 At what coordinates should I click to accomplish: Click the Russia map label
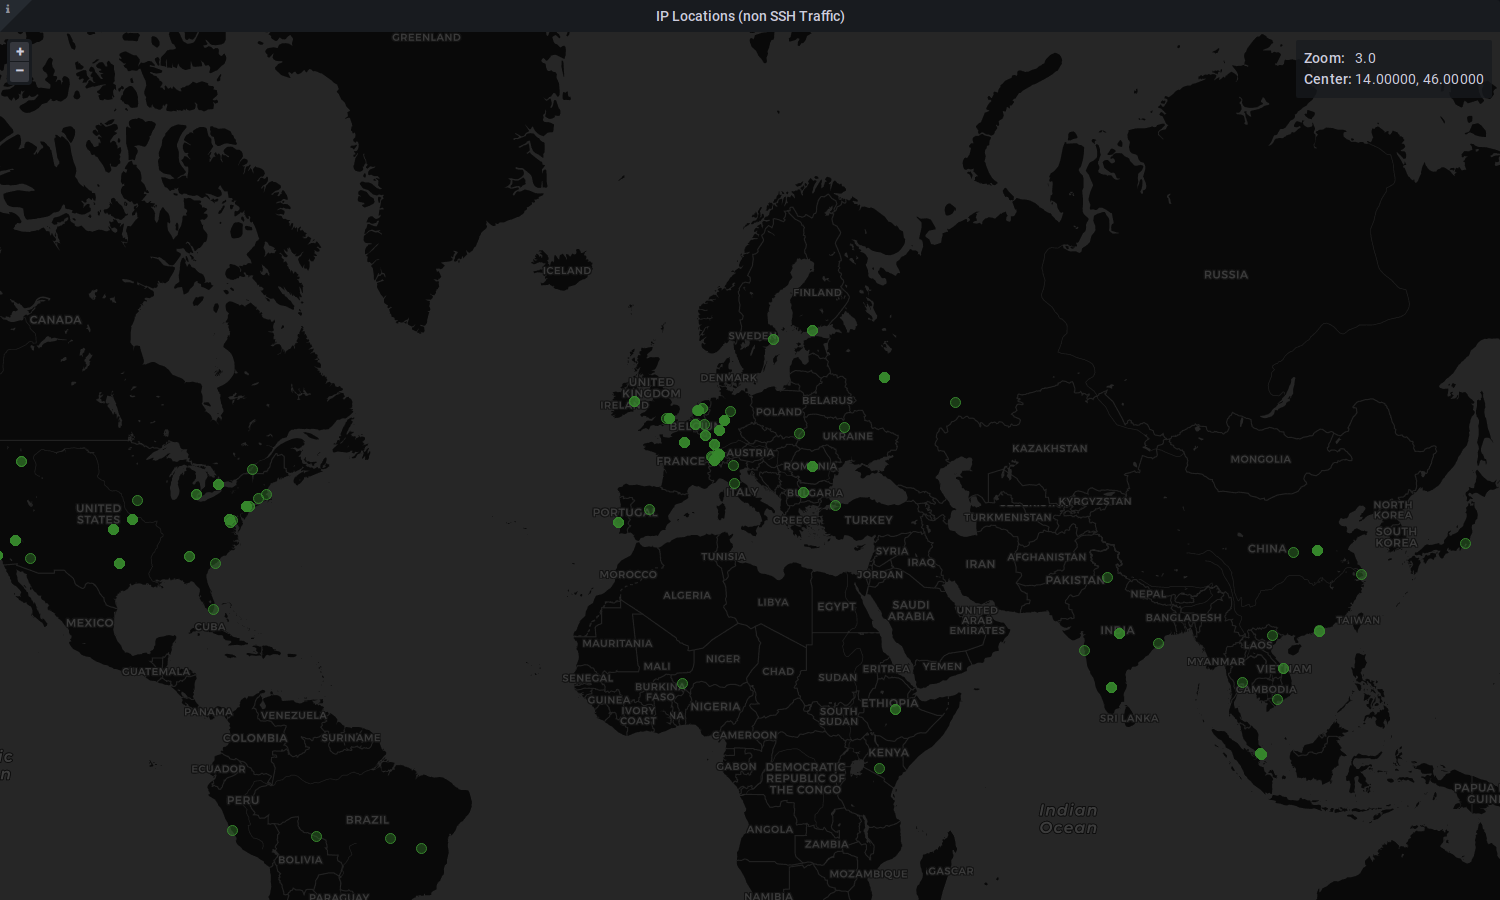point(1226,274)
